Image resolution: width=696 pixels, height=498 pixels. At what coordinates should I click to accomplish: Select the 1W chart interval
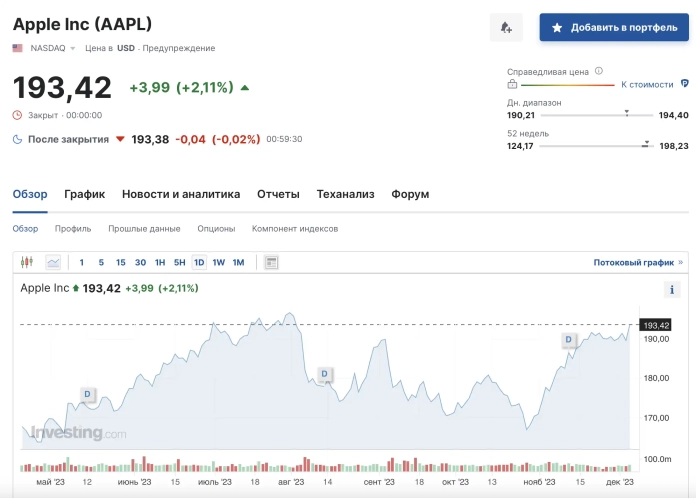coord(218,262)
